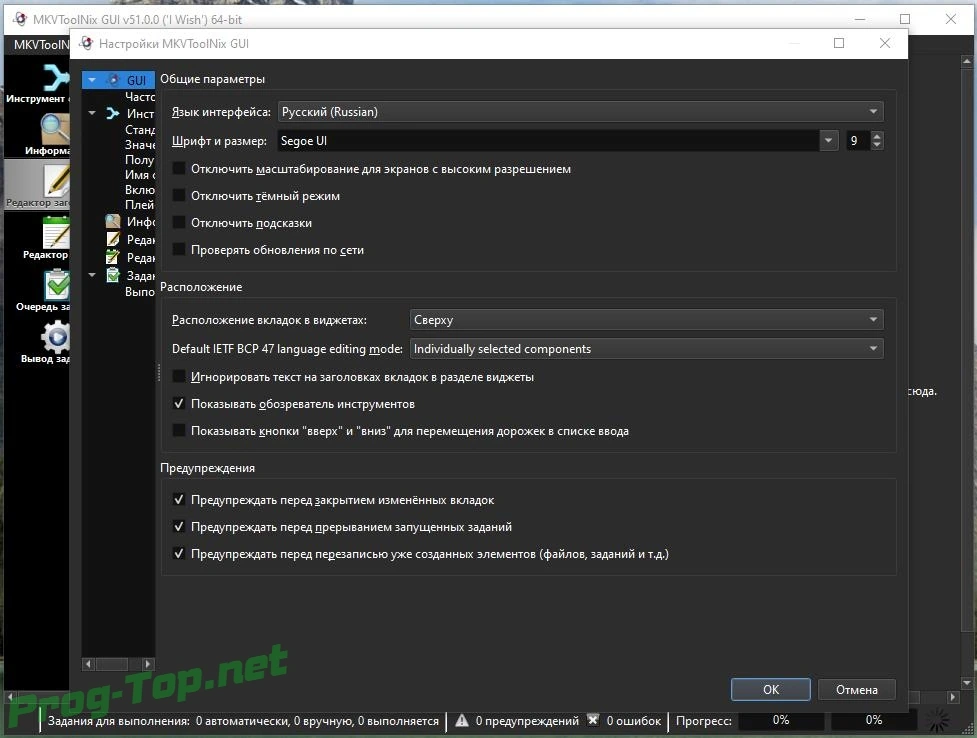Enable the 'вверх' and 'вниз' track move buttons option
This screenshot has height=738, width=977.
click(179, 430)
